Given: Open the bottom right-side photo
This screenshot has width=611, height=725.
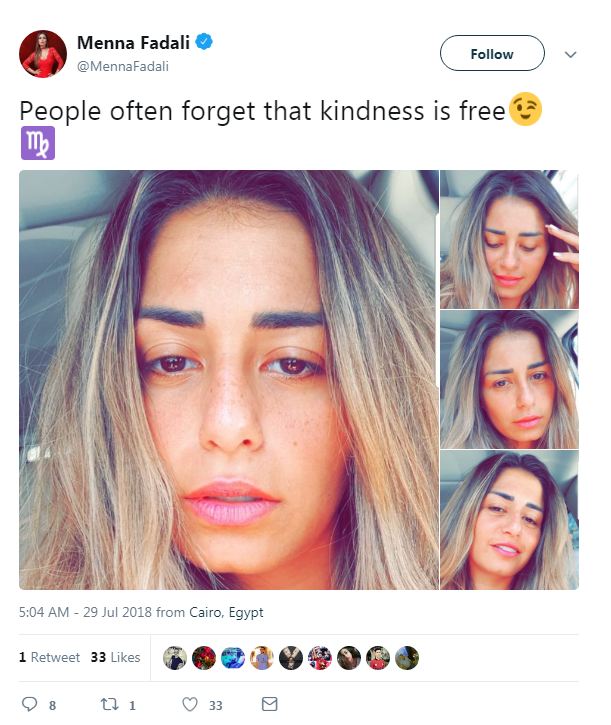Looking at the screenshot, I should coord(509,520).
